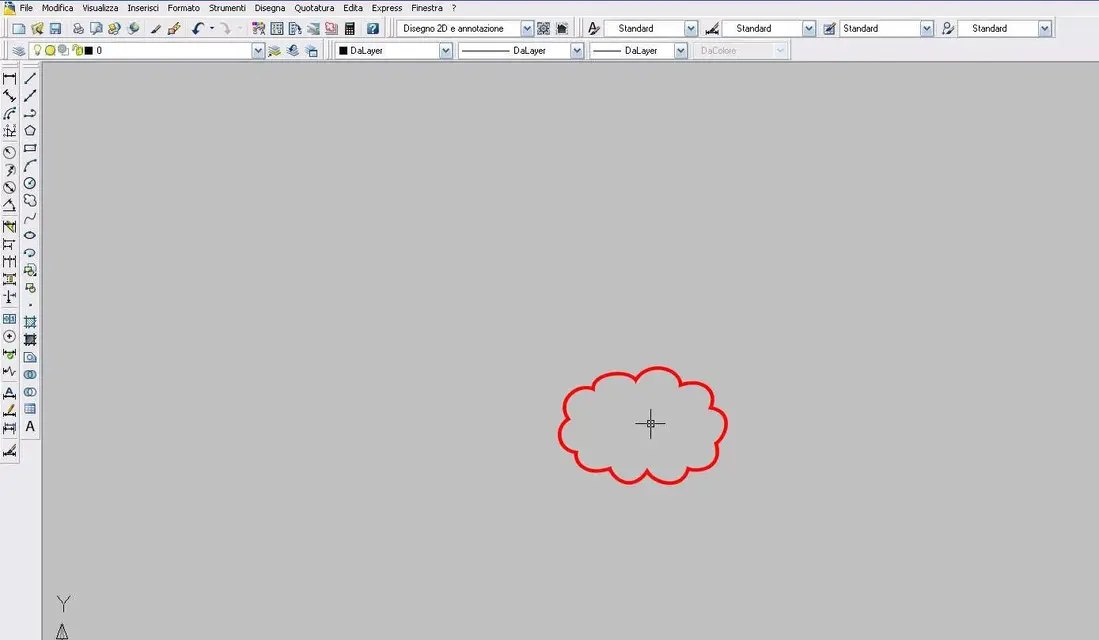Toggle layer 0 on/off lightbulb

coord(38,50)
